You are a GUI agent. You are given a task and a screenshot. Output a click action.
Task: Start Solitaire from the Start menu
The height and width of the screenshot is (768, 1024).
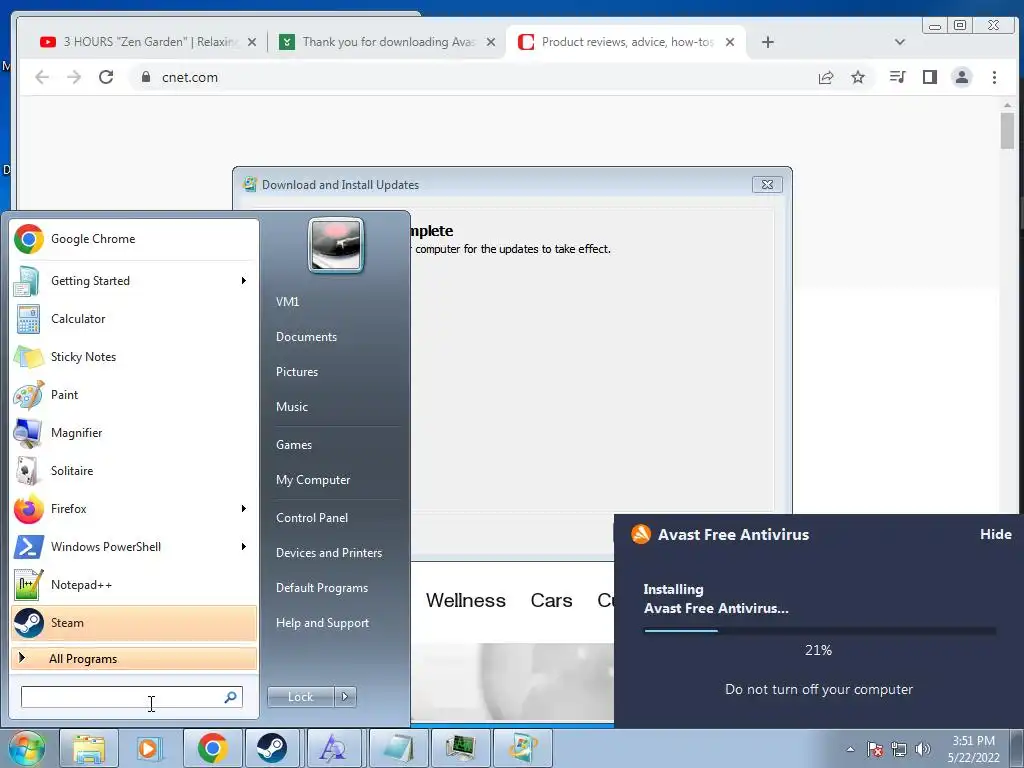pos(134,470)
